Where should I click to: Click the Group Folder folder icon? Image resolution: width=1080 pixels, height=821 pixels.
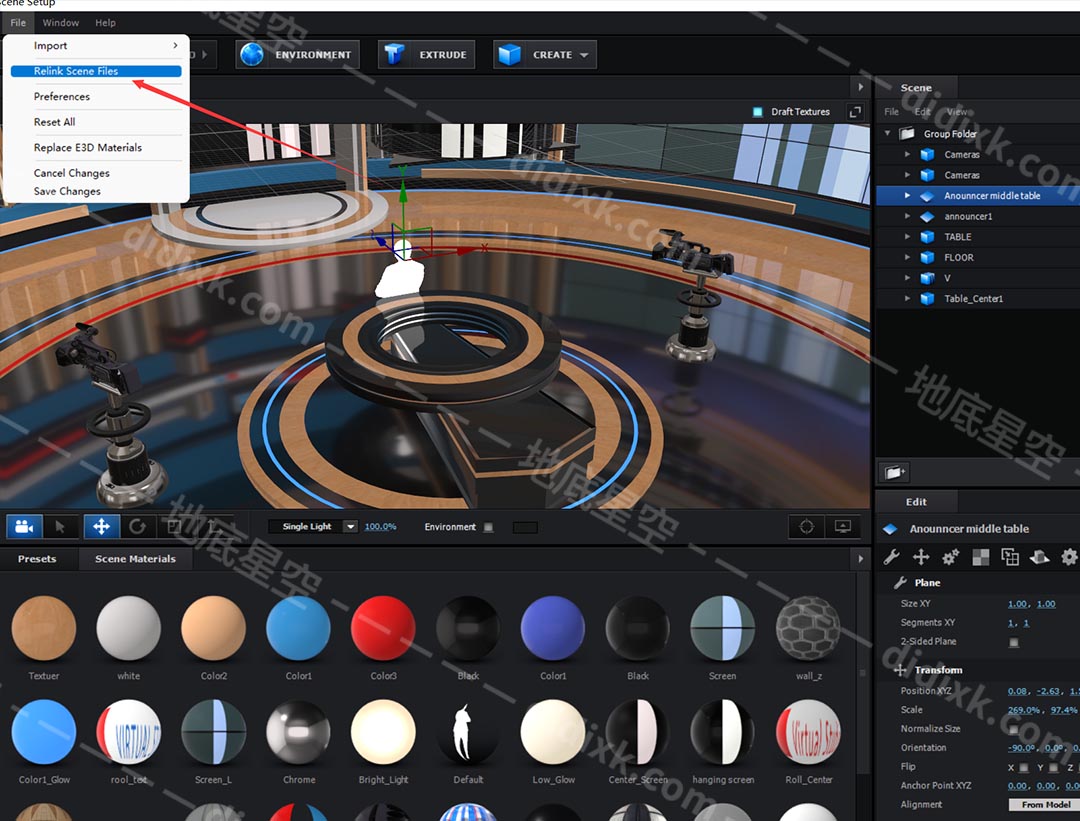coord(907,134)
